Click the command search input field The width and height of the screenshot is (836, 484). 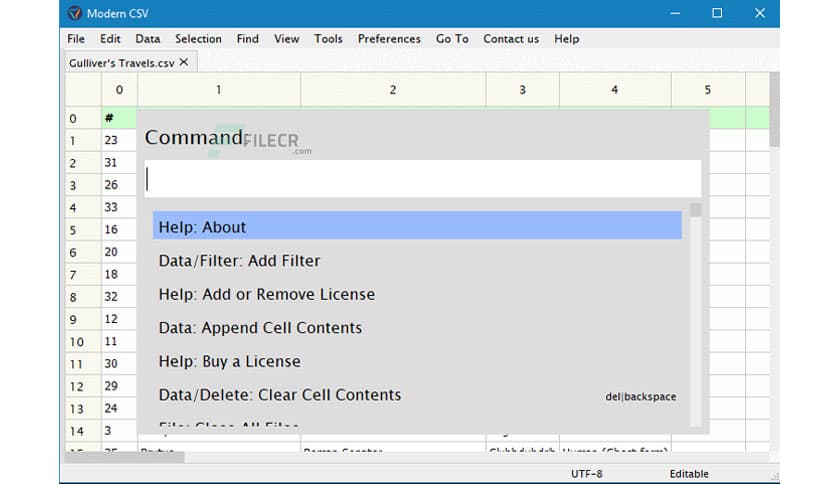pyautogui.click(x=422, y=179)
